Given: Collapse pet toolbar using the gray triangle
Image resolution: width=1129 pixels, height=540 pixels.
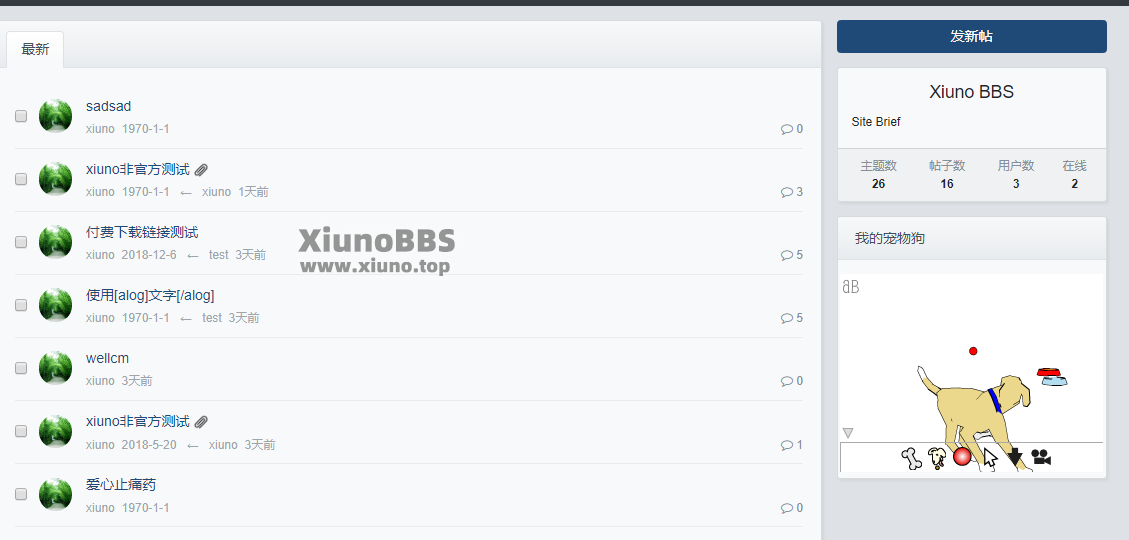Looking at the screenshot, I should click(x=848, y=433).
